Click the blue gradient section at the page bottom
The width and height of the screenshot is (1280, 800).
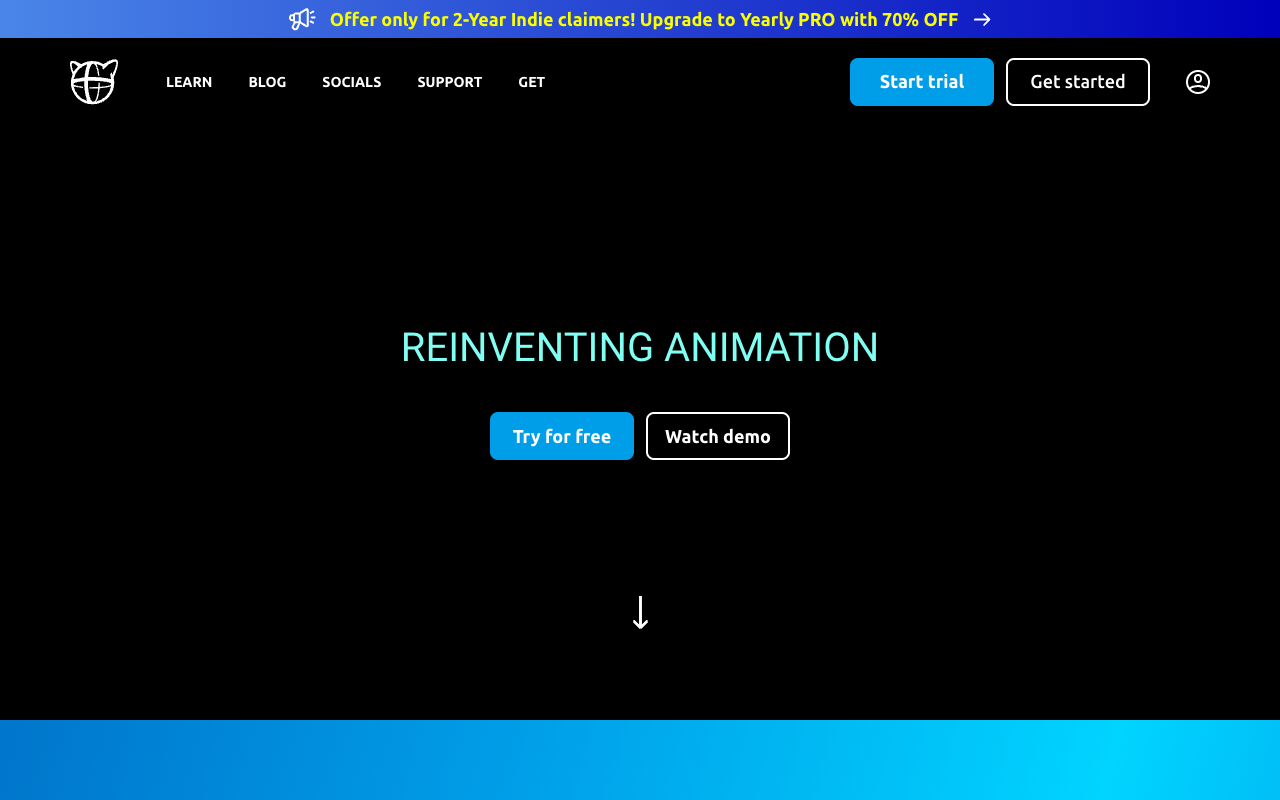point(640,760)
